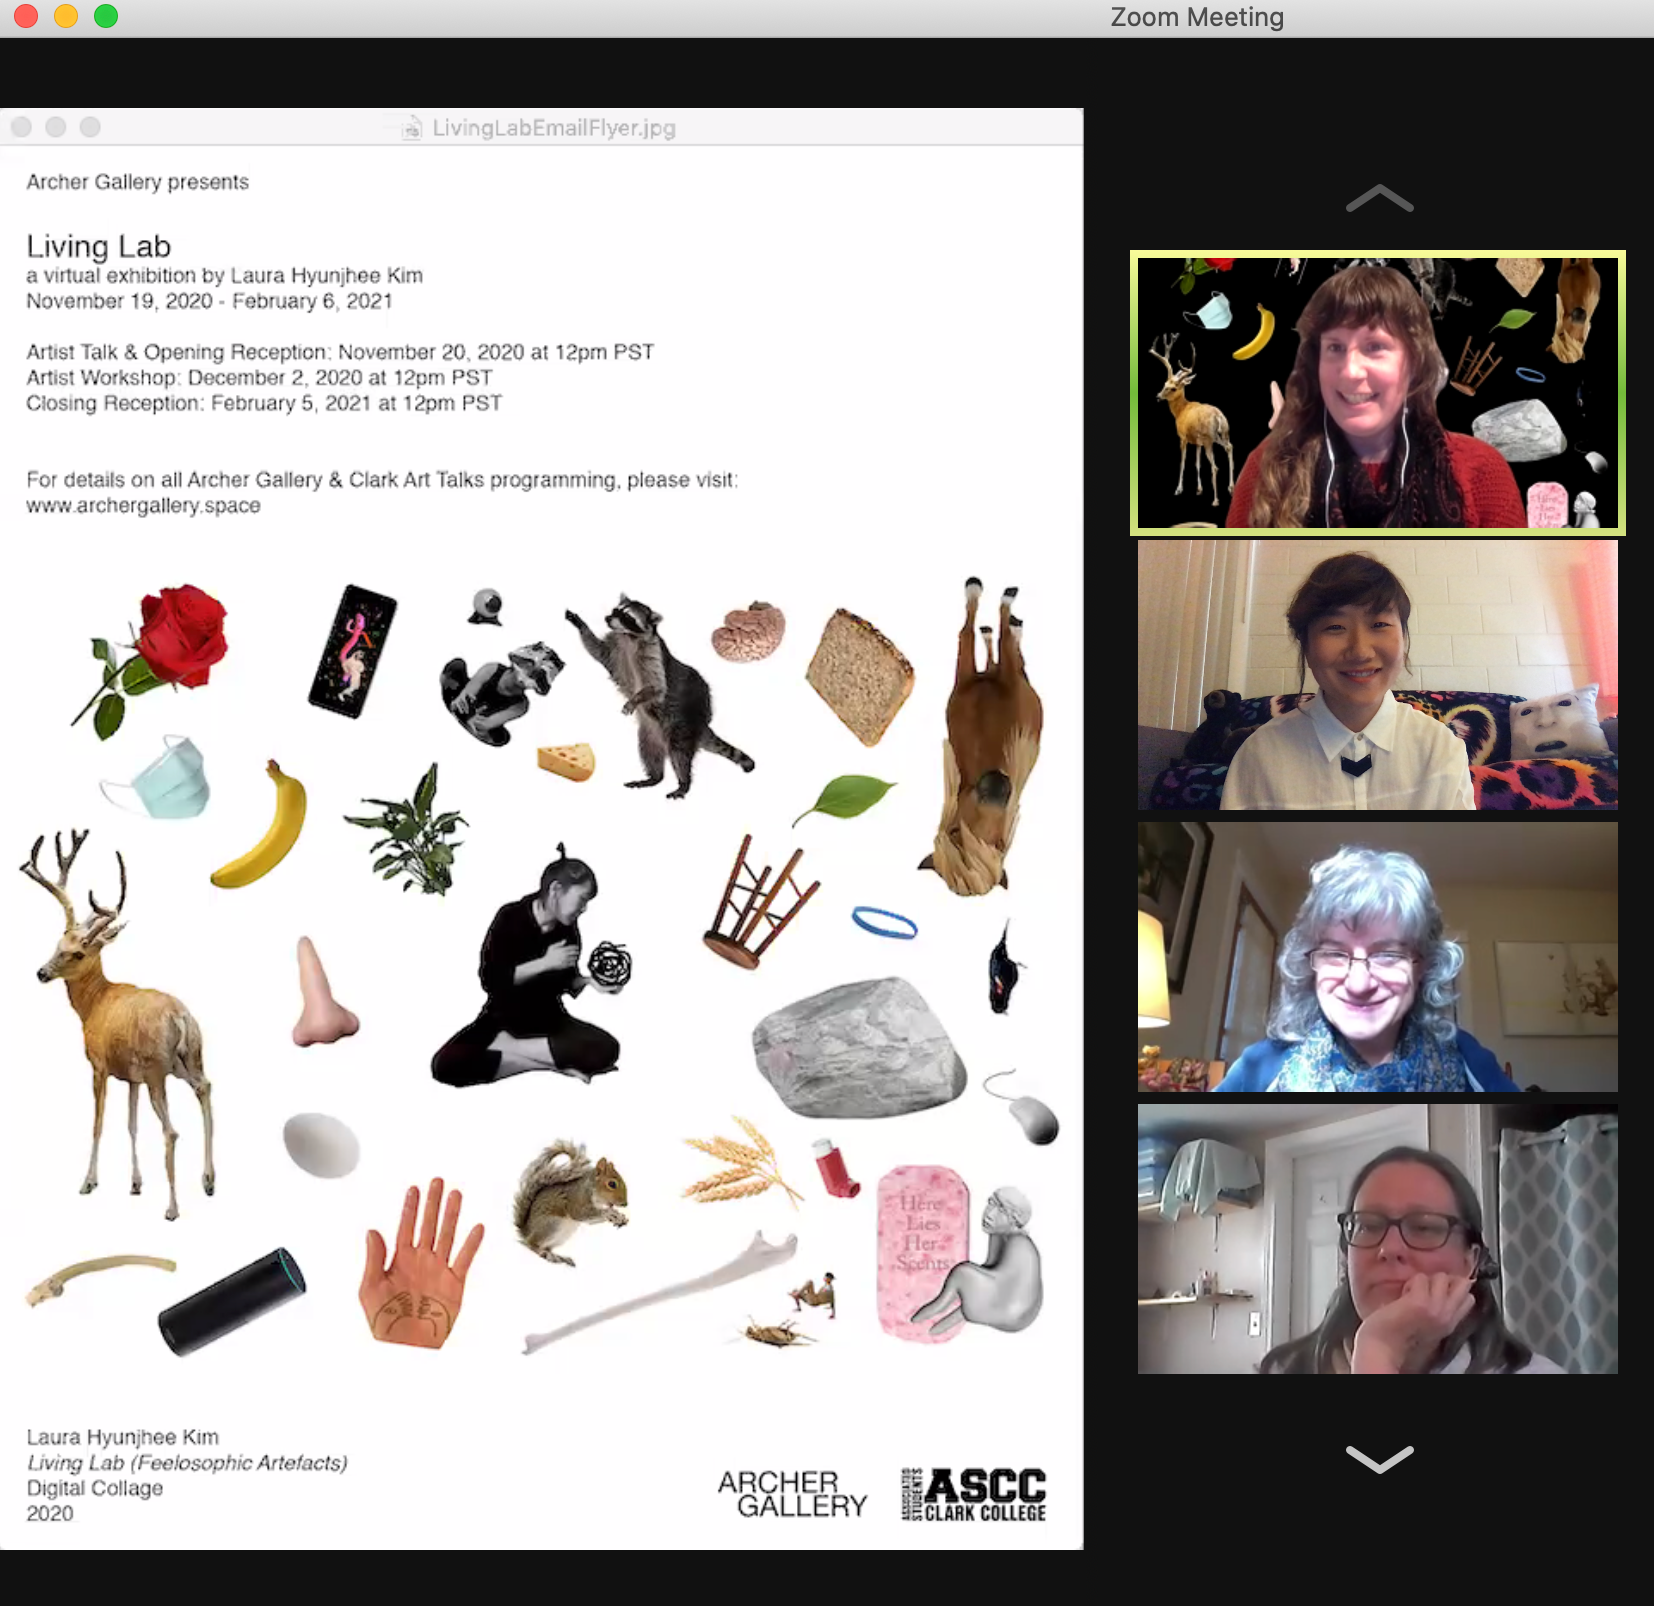The height and width of the screenshot is (1606, 1654).
Task: Click the green leaf in the collage
Action: (846, 799)
